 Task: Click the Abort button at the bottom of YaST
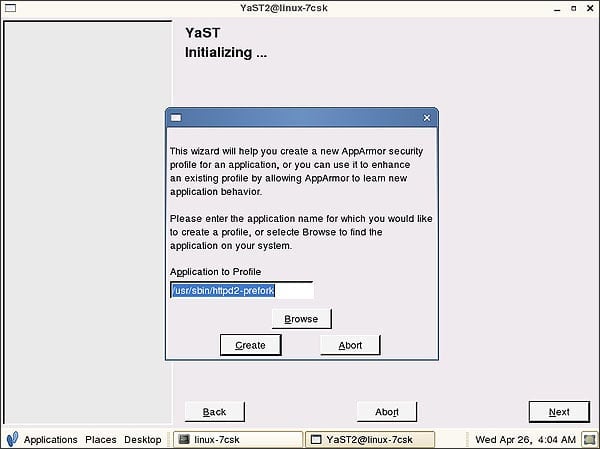pos(387,412)
